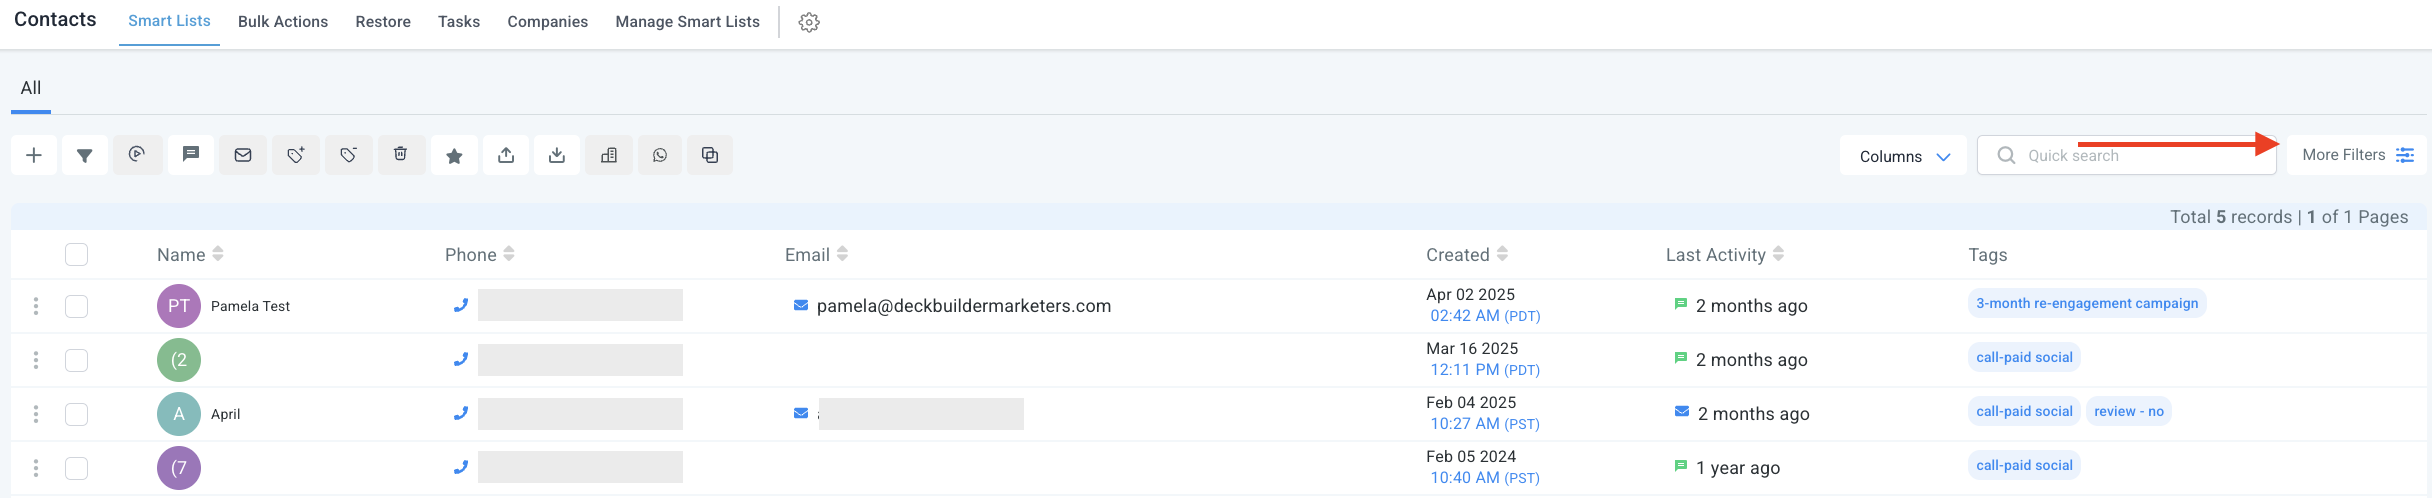Image resolution: width=2432 pixels, height=498 pixels.
Task: Click the Merge contacts overlapping squares icon
Action: point(710,155)
